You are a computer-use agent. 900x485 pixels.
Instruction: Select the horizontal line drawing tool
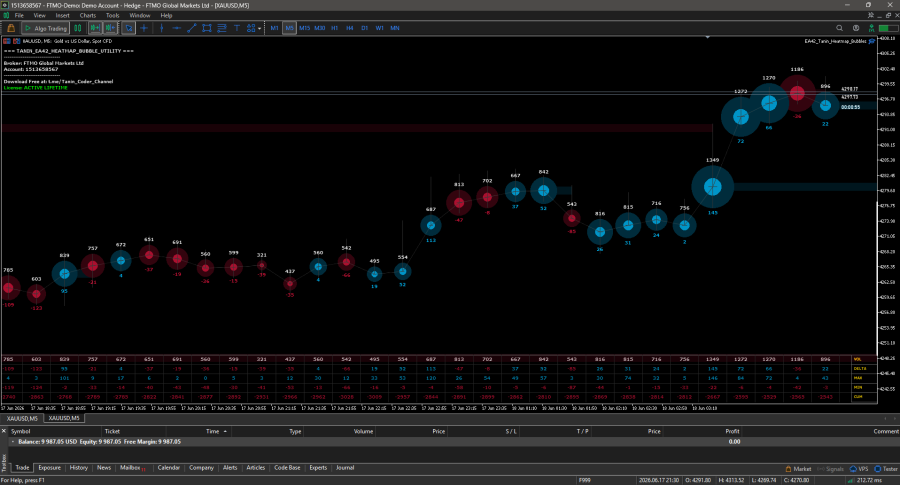pos(176,28)
